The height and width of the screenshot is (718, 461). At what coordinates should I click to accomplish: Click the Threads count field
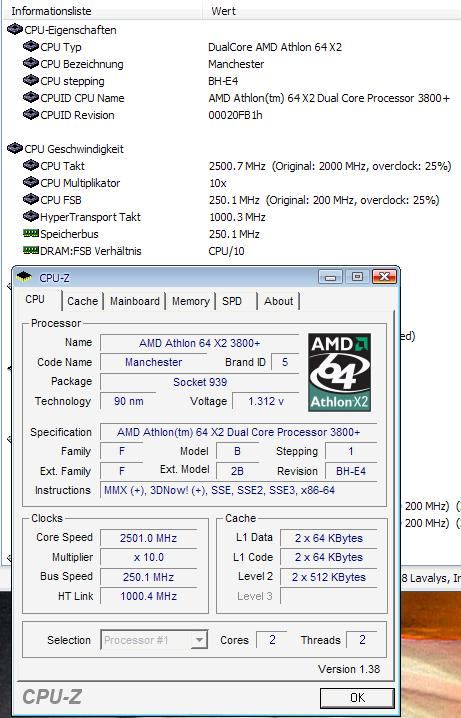tap(362, 640)
